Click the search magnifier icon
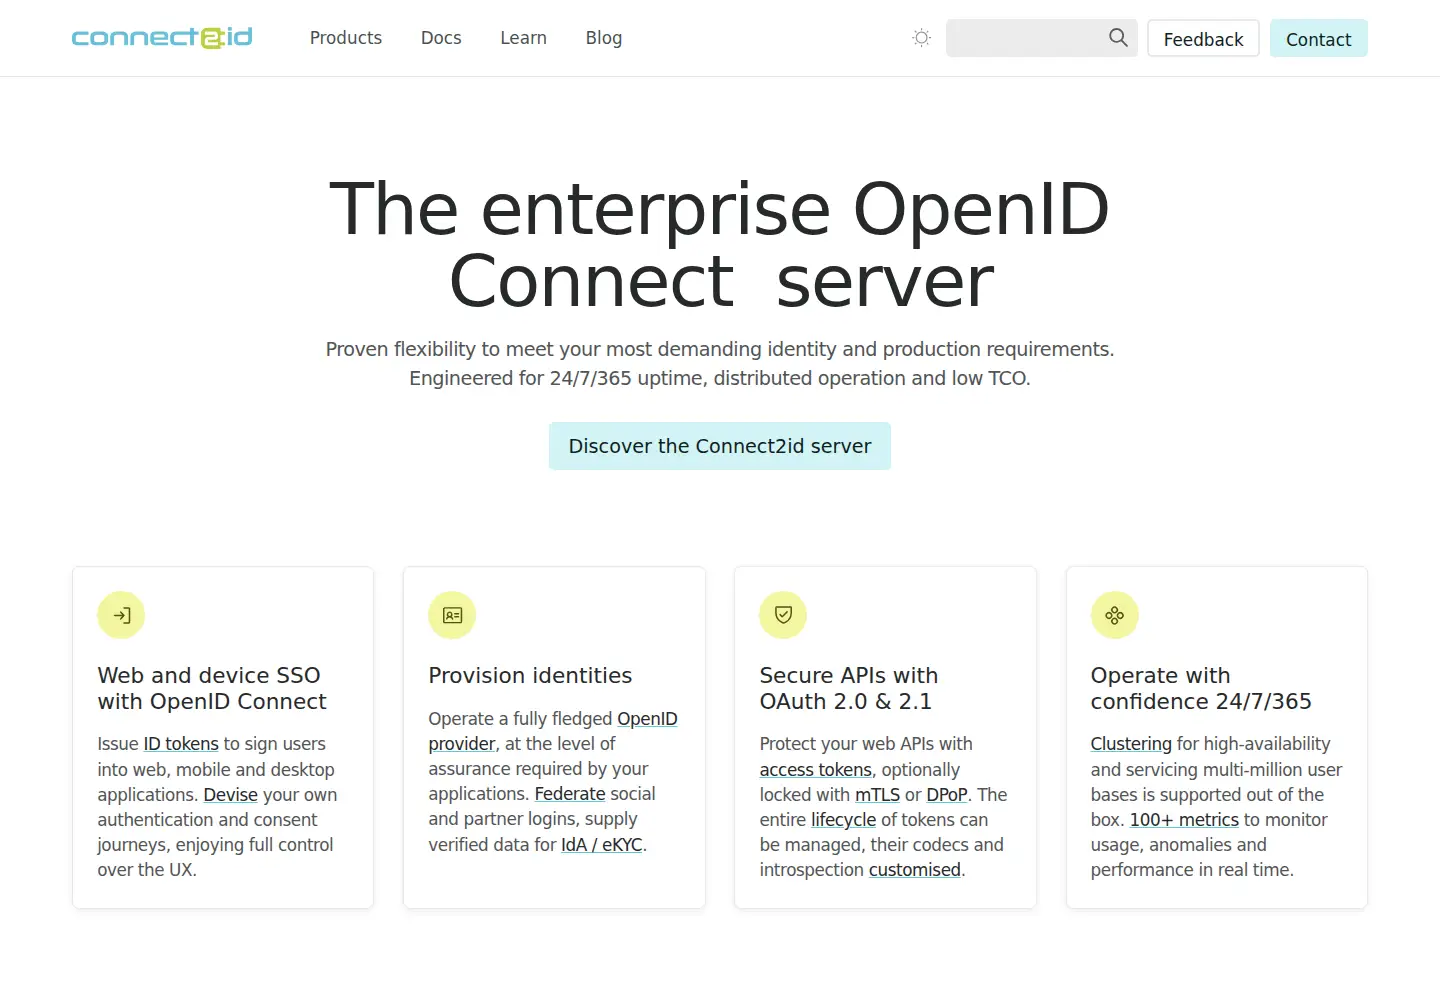1440x1000 pixels. pyautogui.click(x=1118, y=38)
